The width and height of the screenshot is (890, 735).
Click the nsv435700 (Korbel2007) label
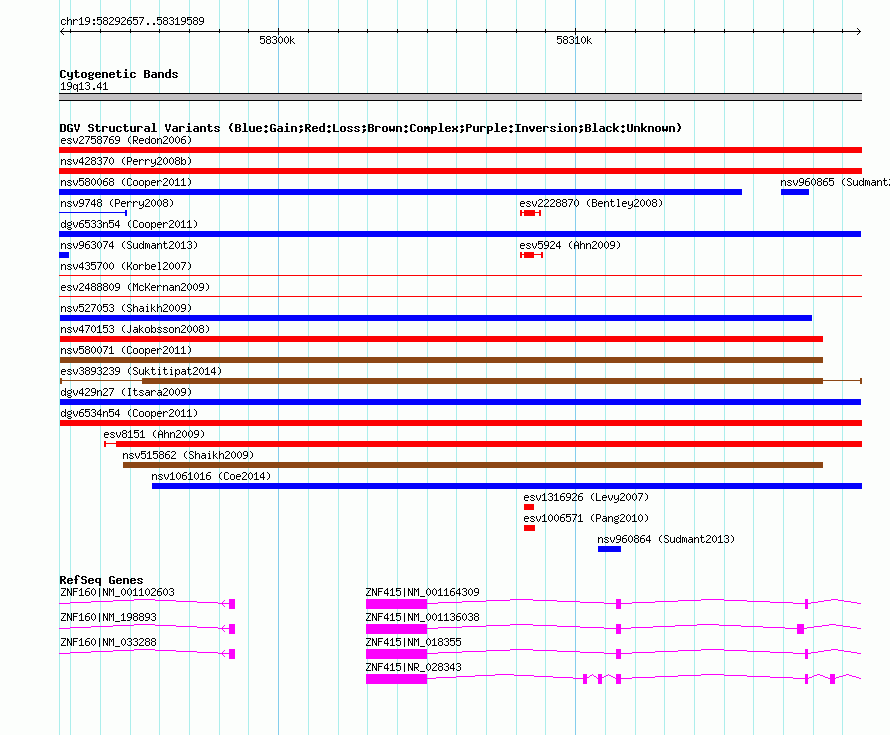126,266
